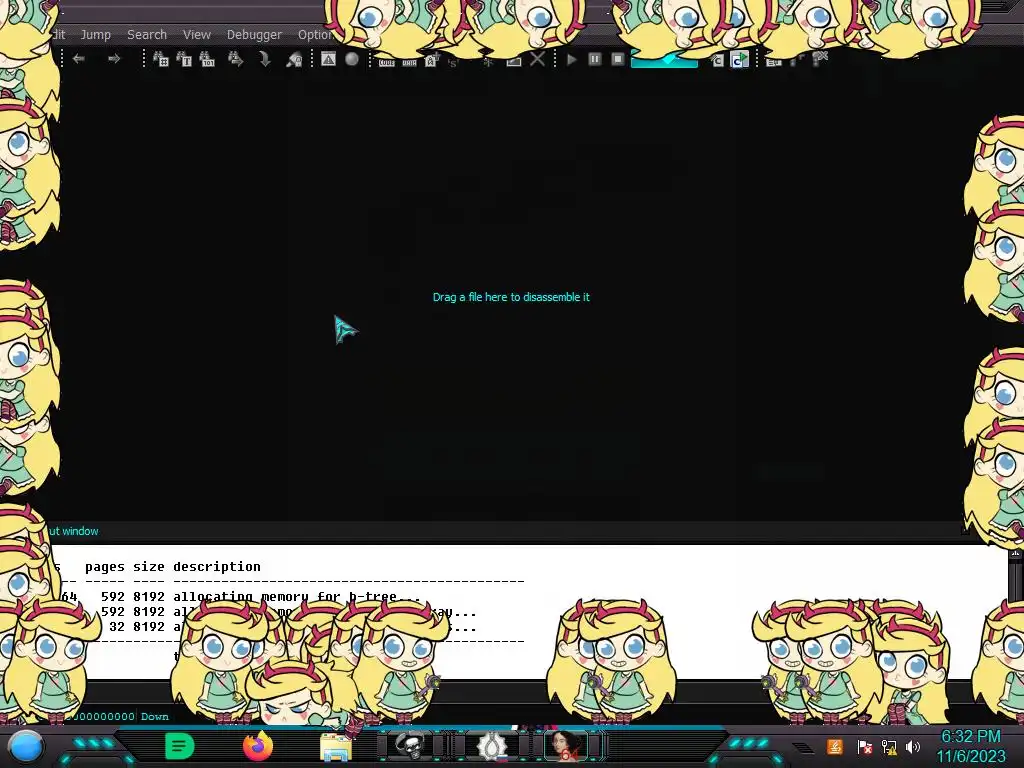Click 'Drag a file here to disassemble it'
Screen dimensions: 1024x768
click(511, 297)
